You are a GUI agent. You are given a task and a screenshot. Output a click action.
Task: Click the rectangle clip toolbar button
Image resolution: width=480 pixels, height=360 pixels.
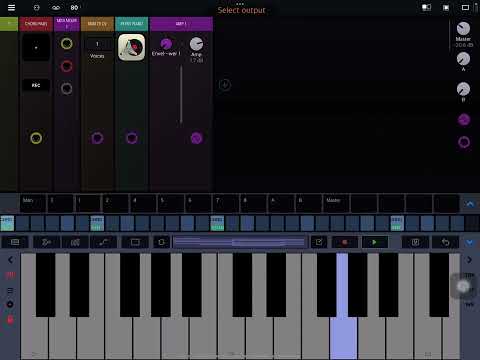[x=135, y=242]
